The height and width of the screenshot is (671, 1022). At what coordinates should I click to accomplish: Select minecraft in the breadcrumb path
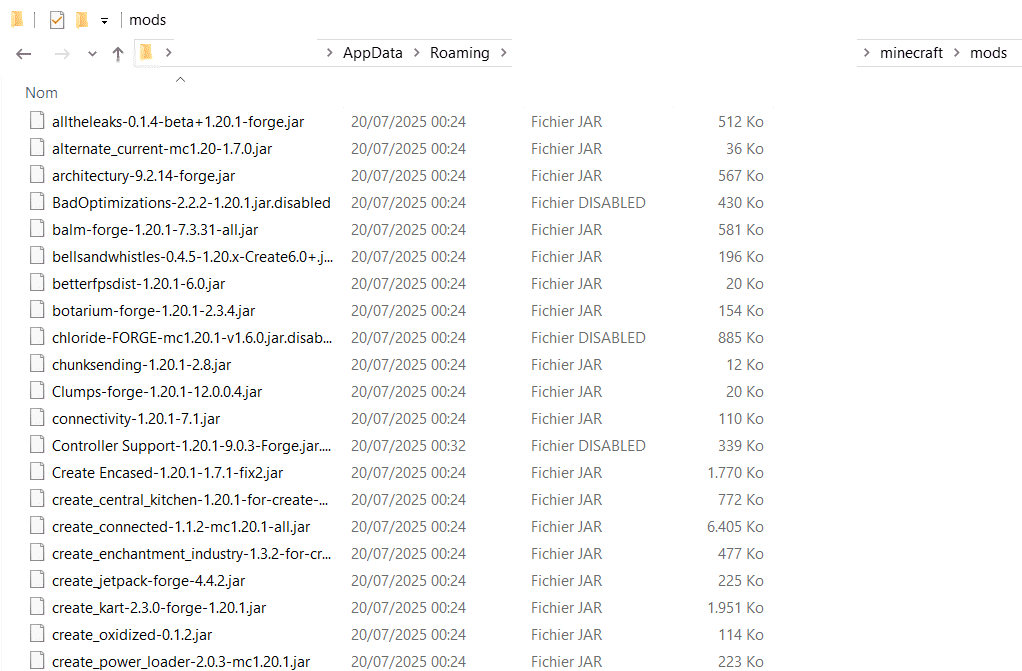(x=911, y=53)
